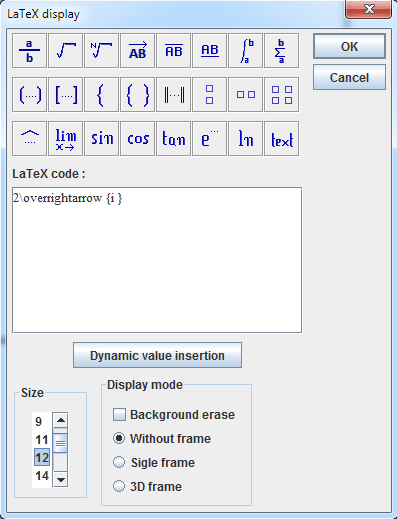Open Dynamic value insertion

157,355
